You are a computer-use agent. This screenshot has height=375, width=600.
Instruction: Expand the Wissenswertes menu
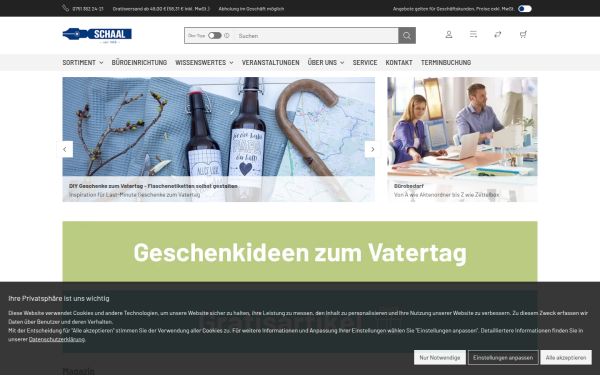[x=204, y=62]
